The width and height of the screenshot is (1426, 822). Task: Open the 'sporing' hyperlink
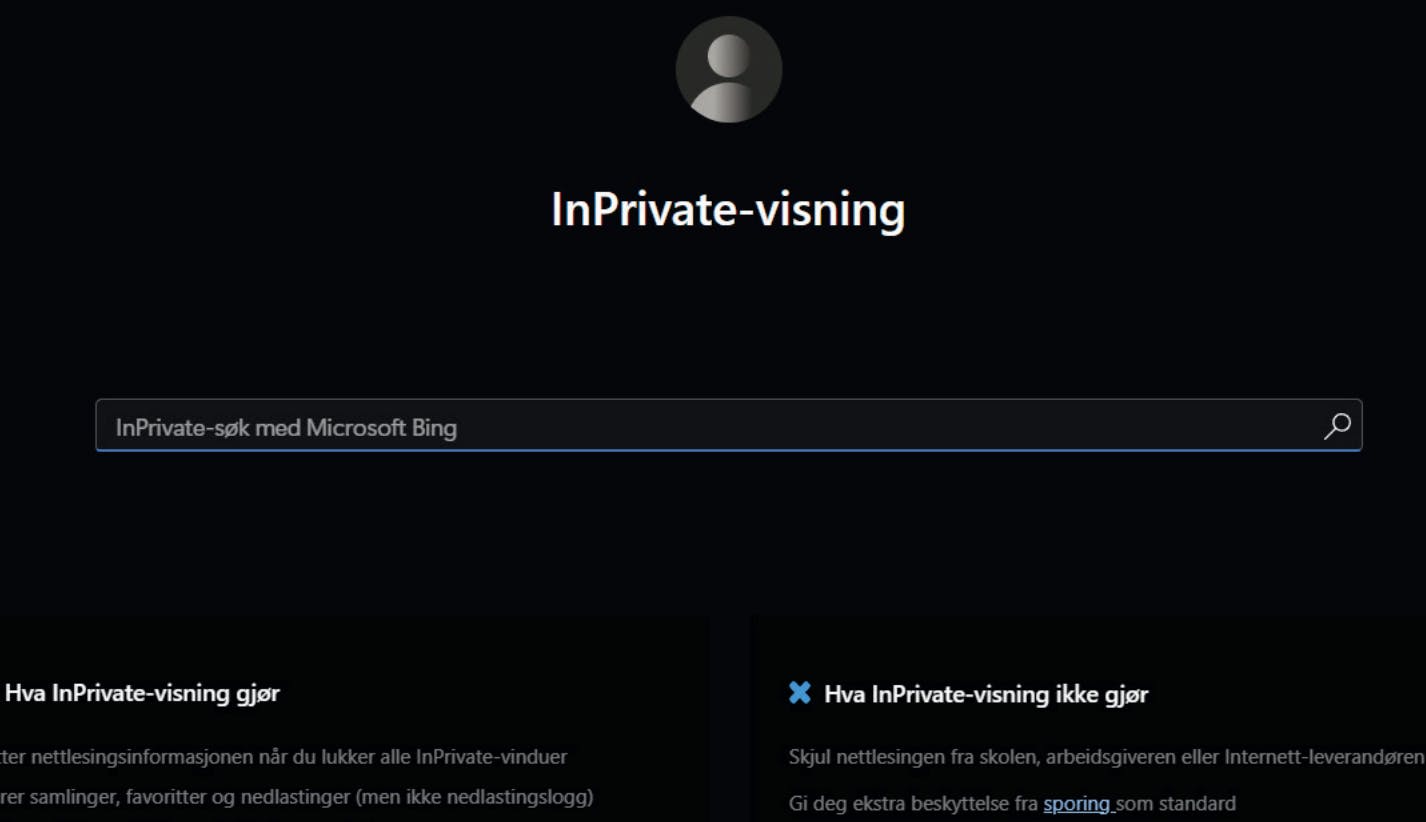[x=1077, y=803]
